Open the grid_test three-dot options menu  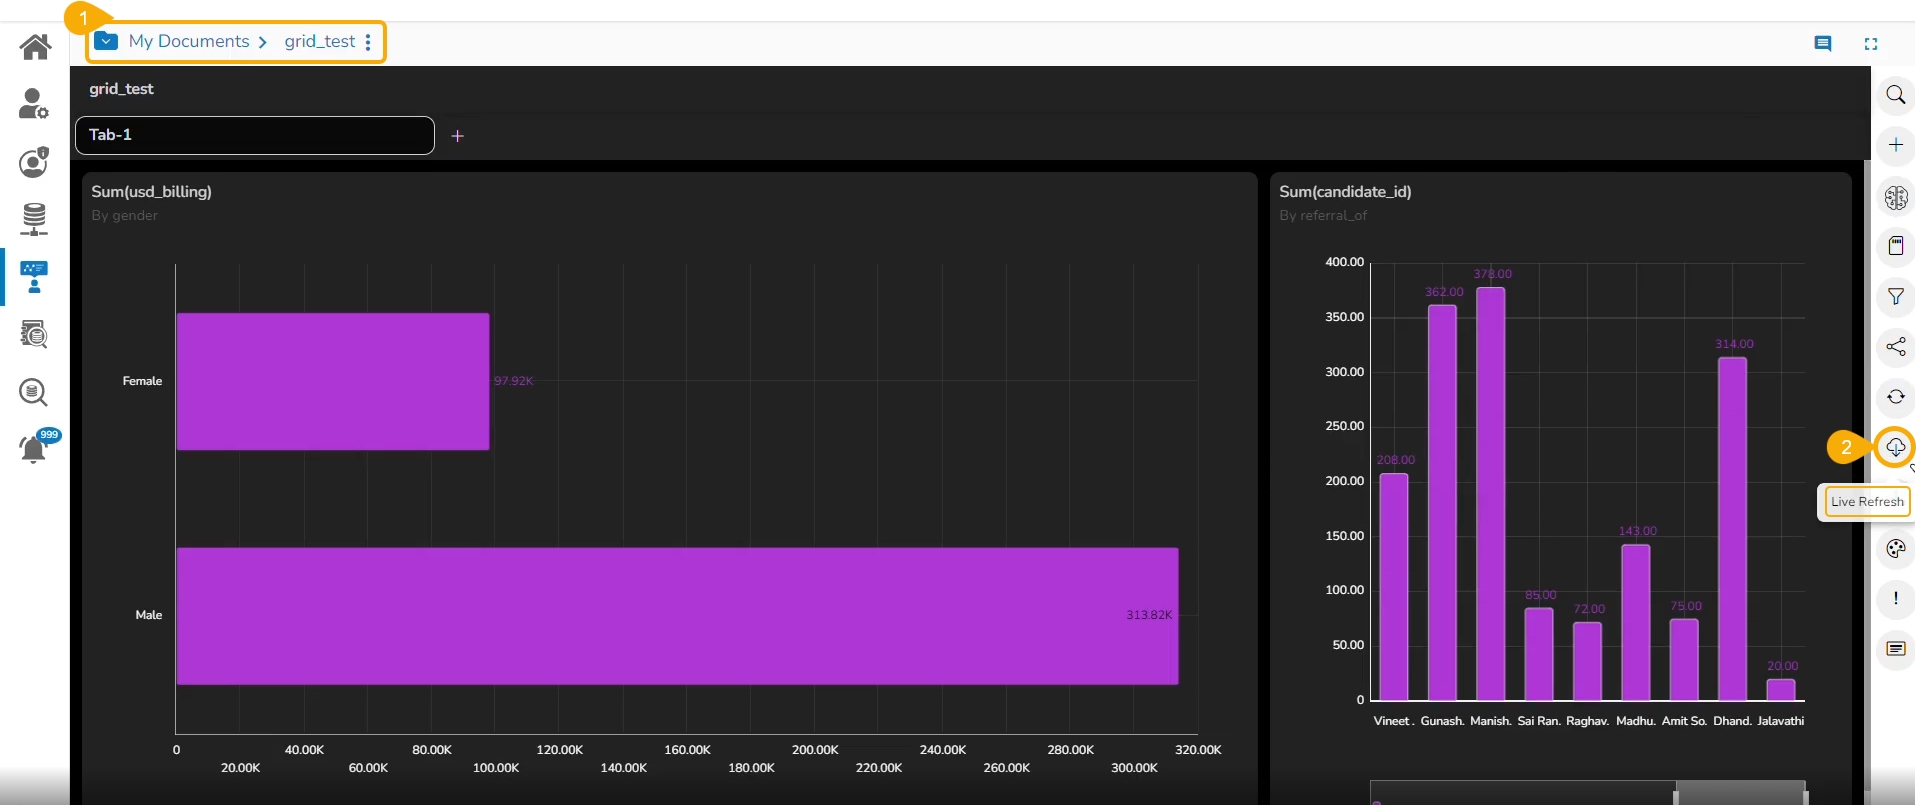click(x=368, y=42)
